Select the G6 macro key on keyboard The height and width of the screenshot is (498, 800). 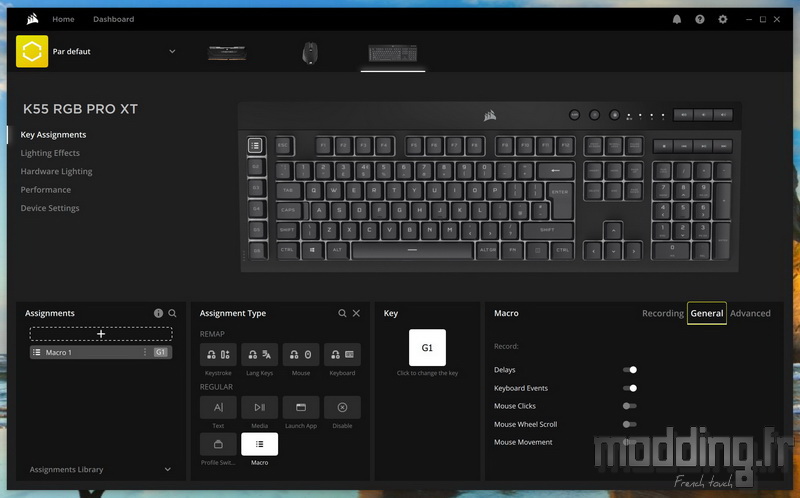tap(257, 251)
